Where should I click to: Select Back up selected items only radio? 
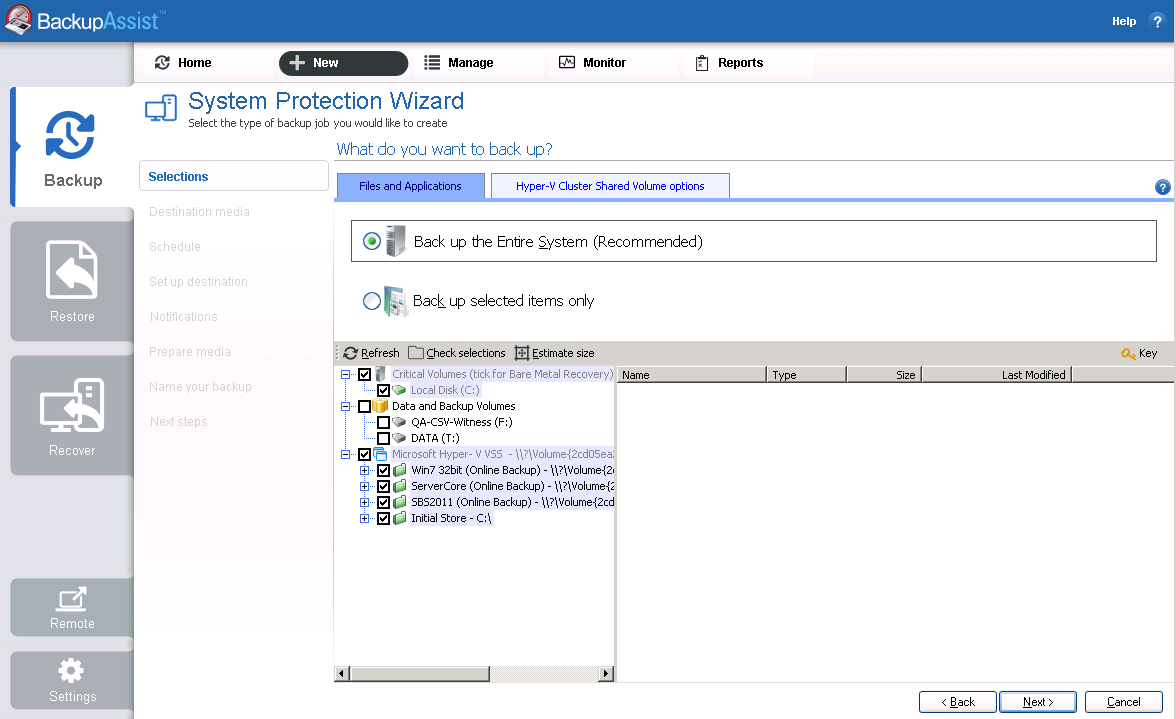pos(372,301)
